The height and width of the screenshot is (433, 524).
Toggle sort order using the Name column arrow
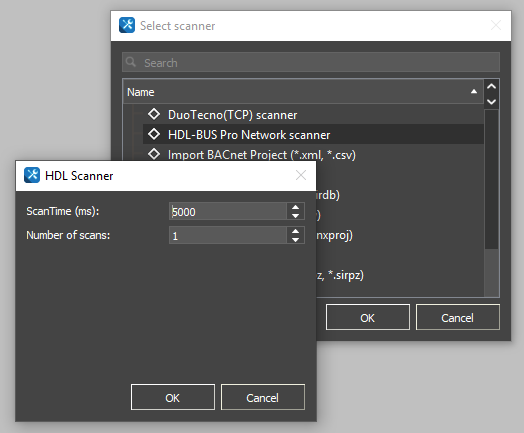(x=474, y=92)
